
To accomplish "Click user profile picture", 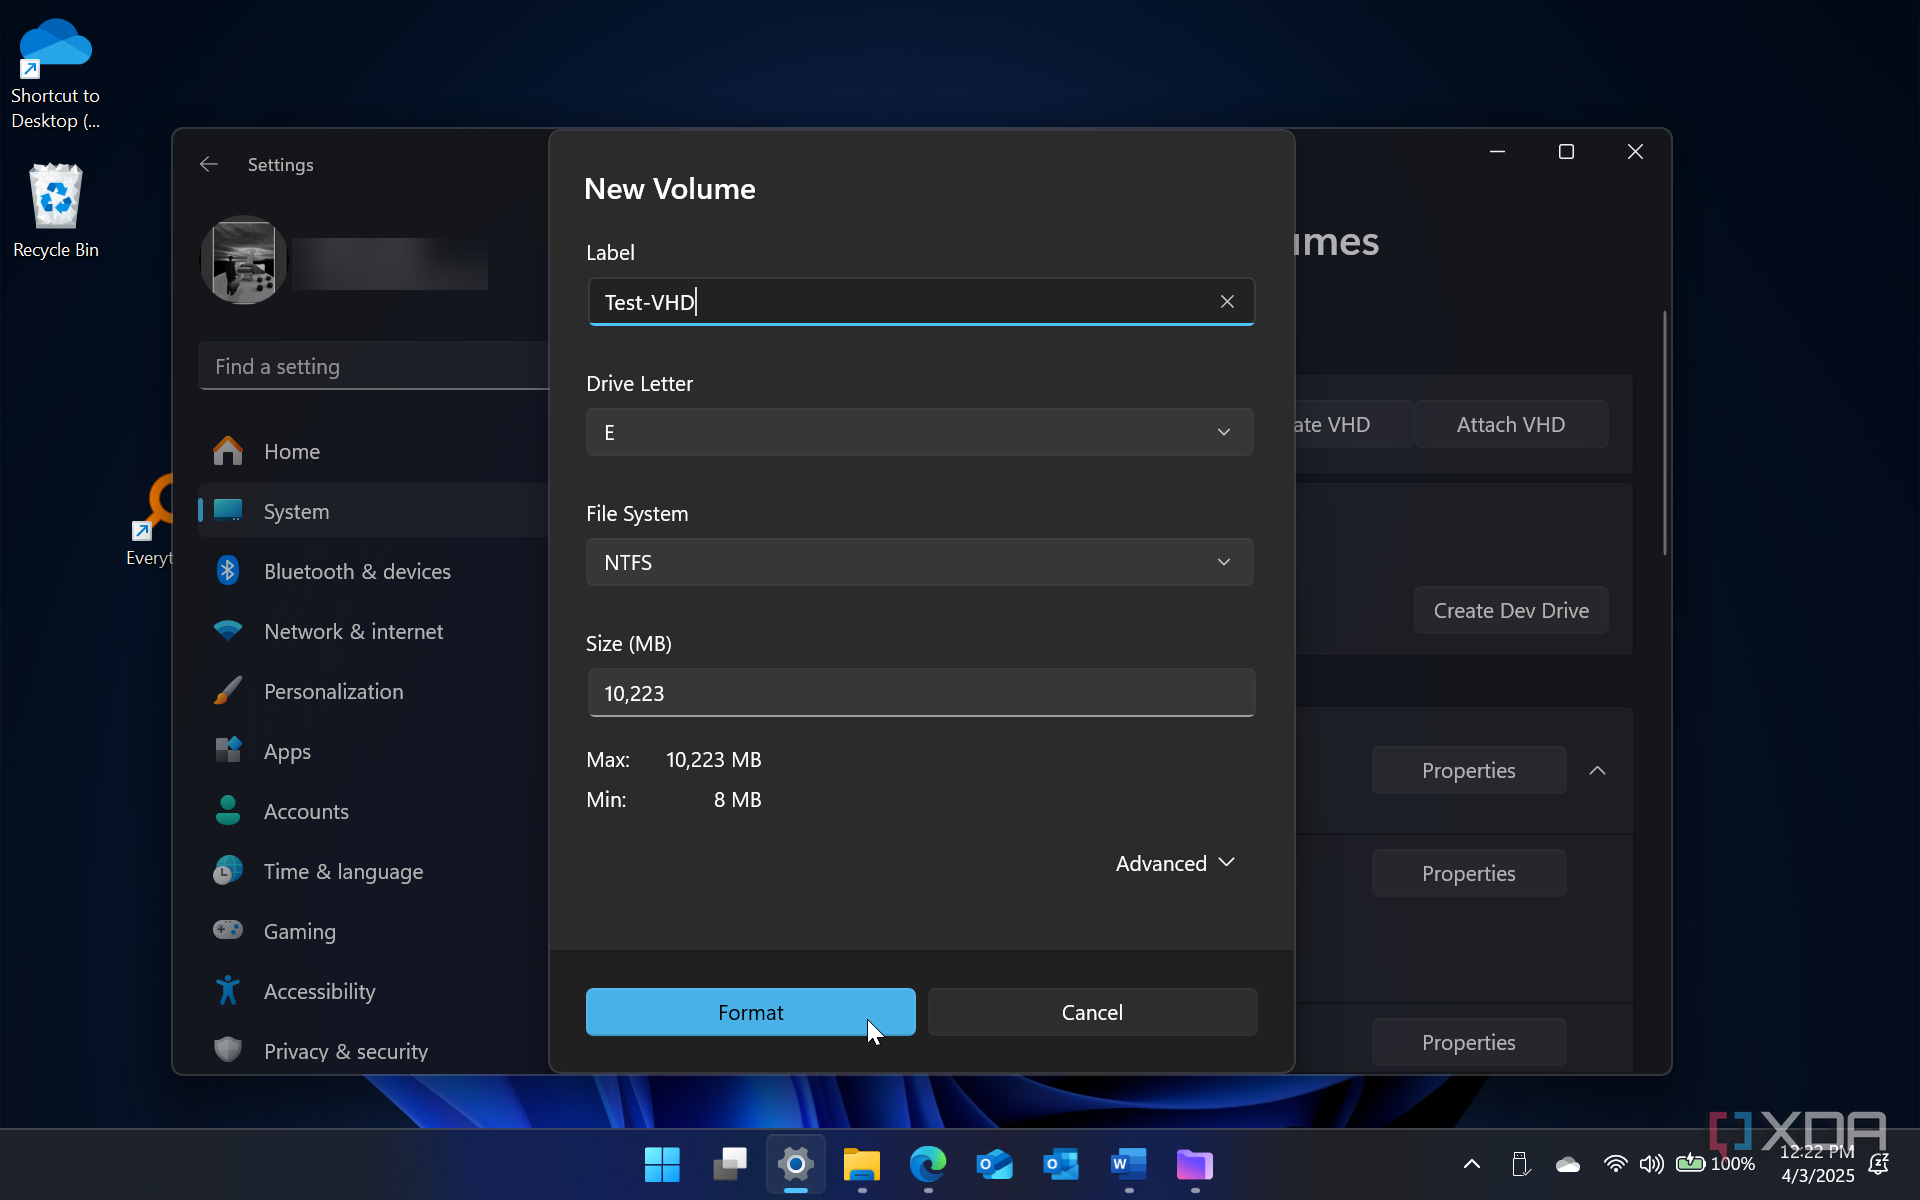I will 243,260.
